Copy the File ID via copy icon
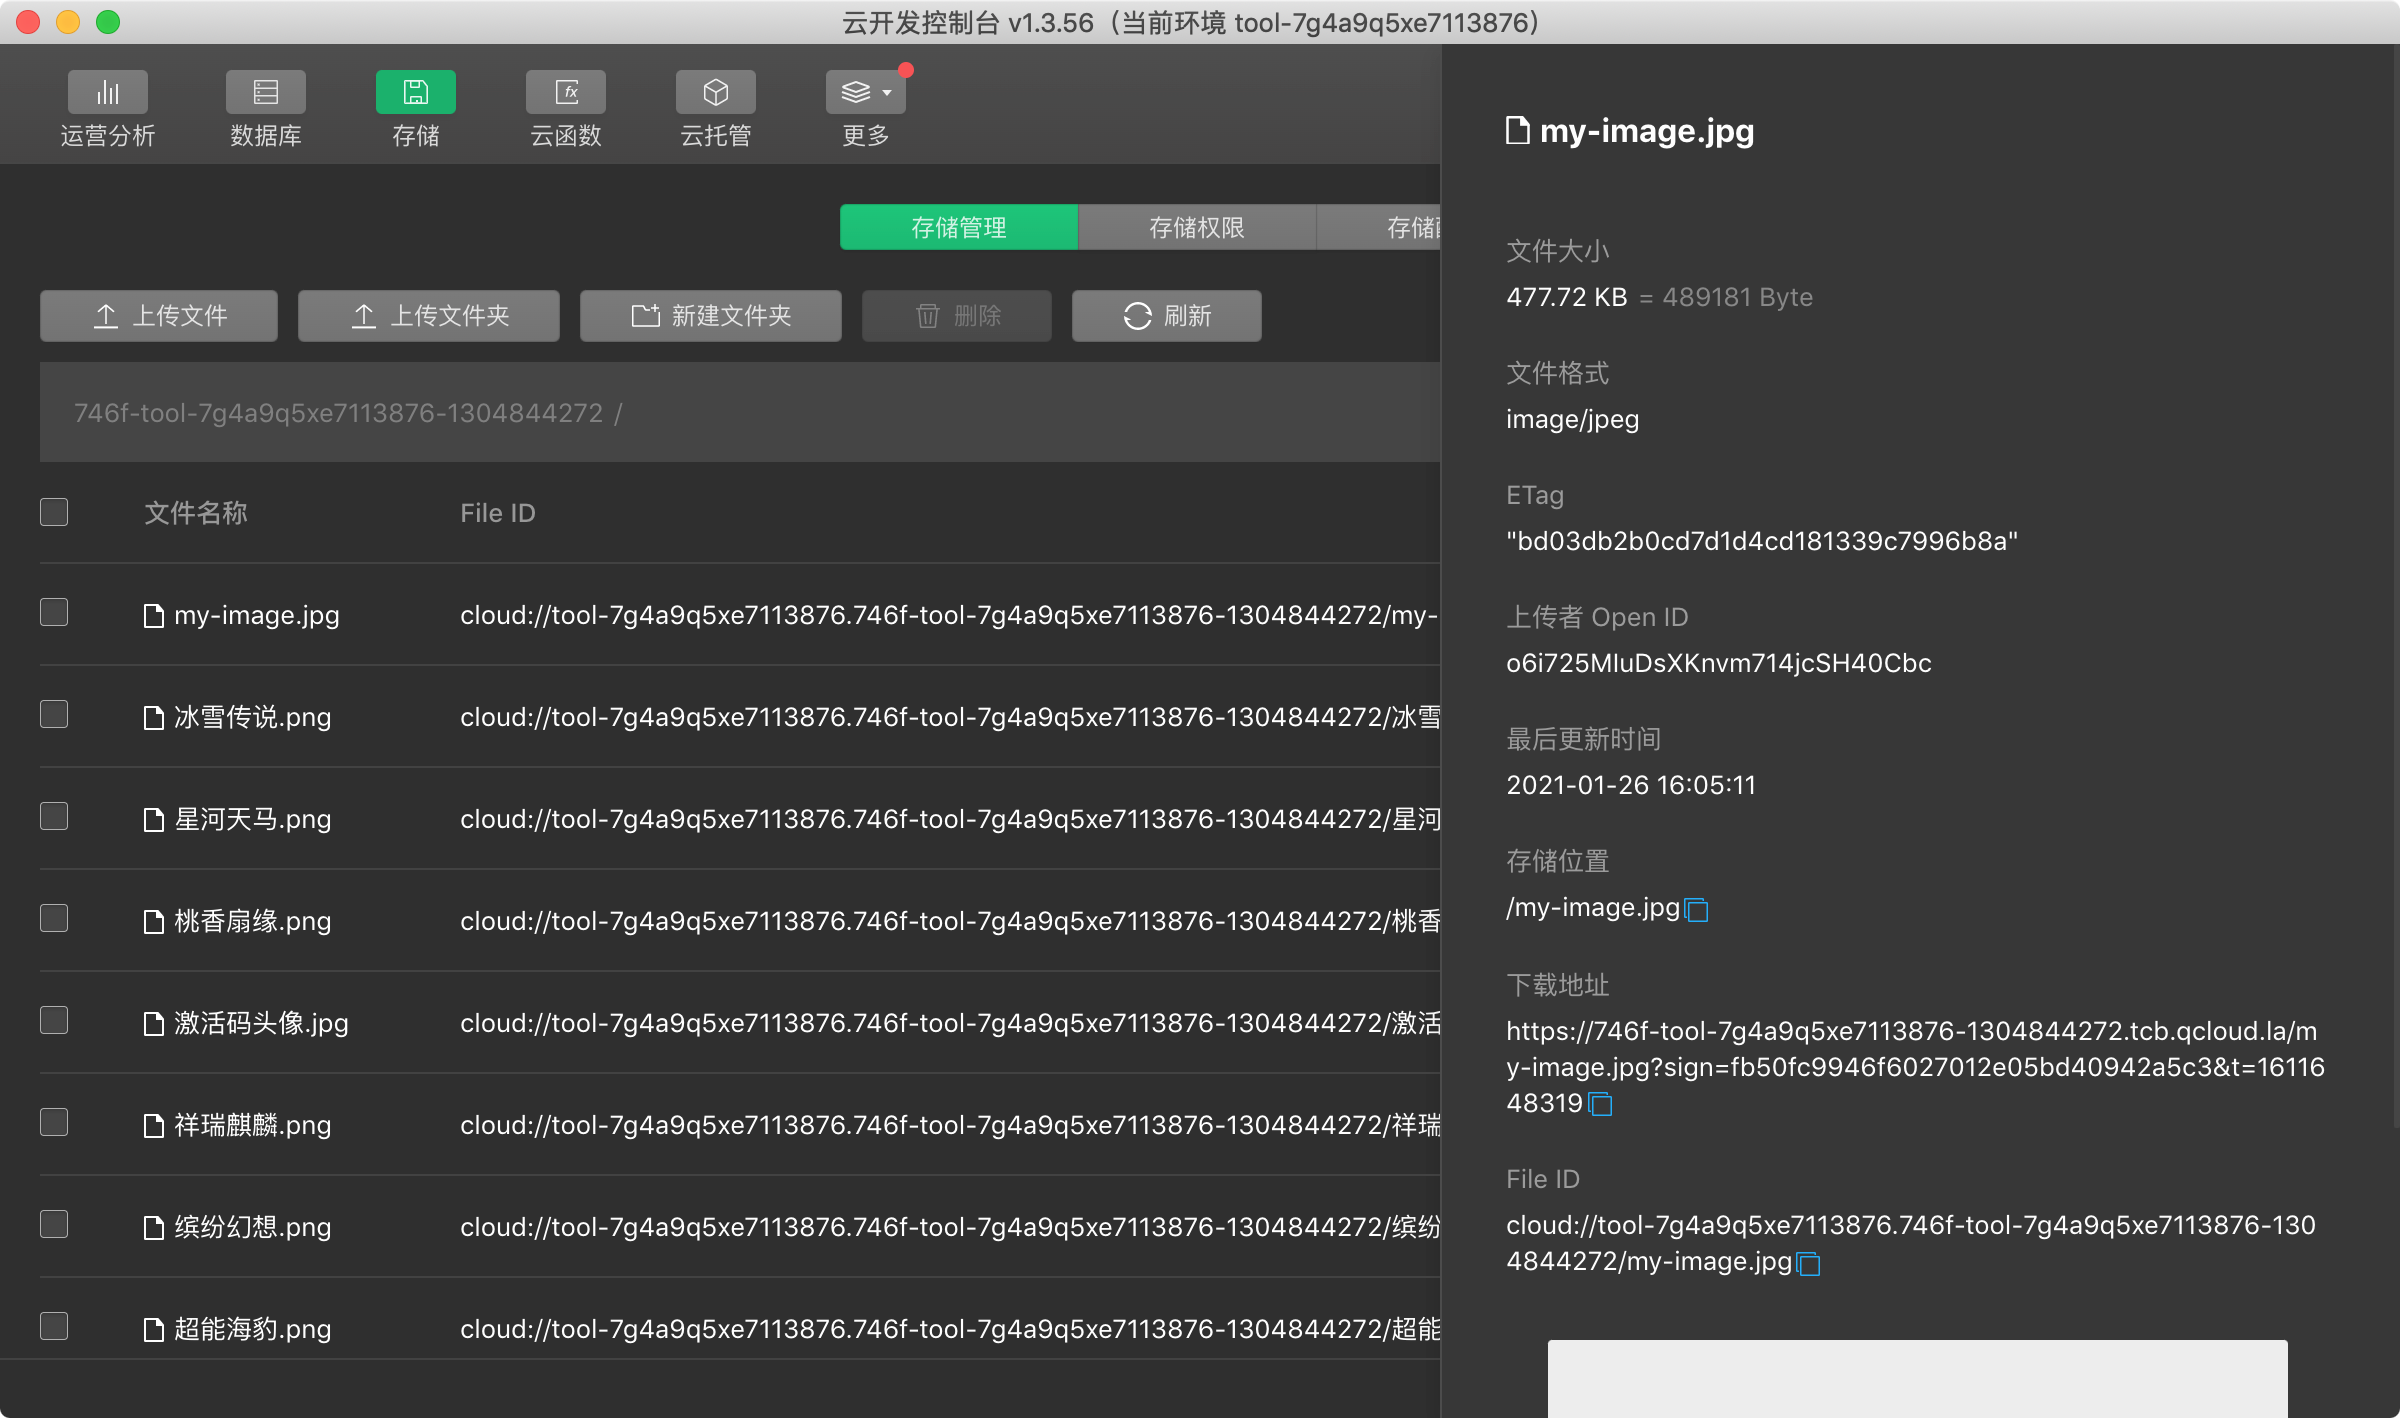The width and height of the screenshot is (2400, 1418). click(1808, 1264)
